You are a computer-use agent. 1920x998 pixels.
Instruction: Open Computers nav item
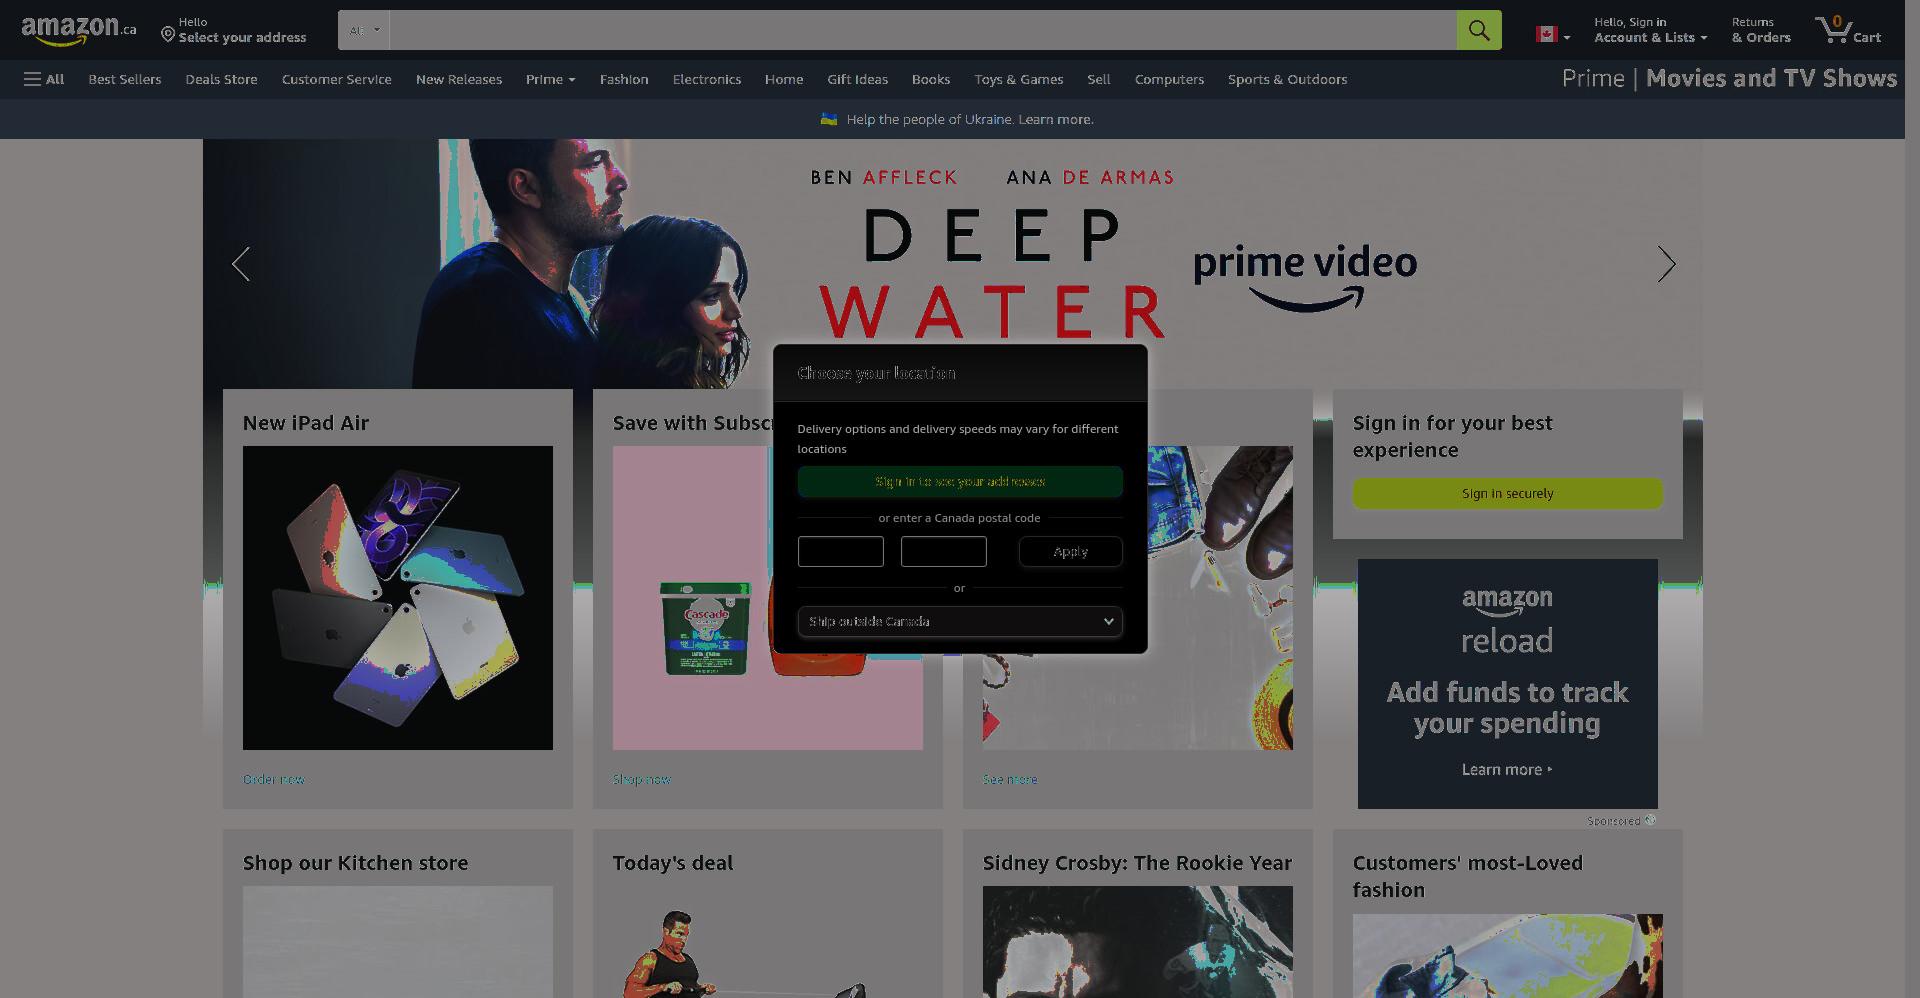(1169, 79)
